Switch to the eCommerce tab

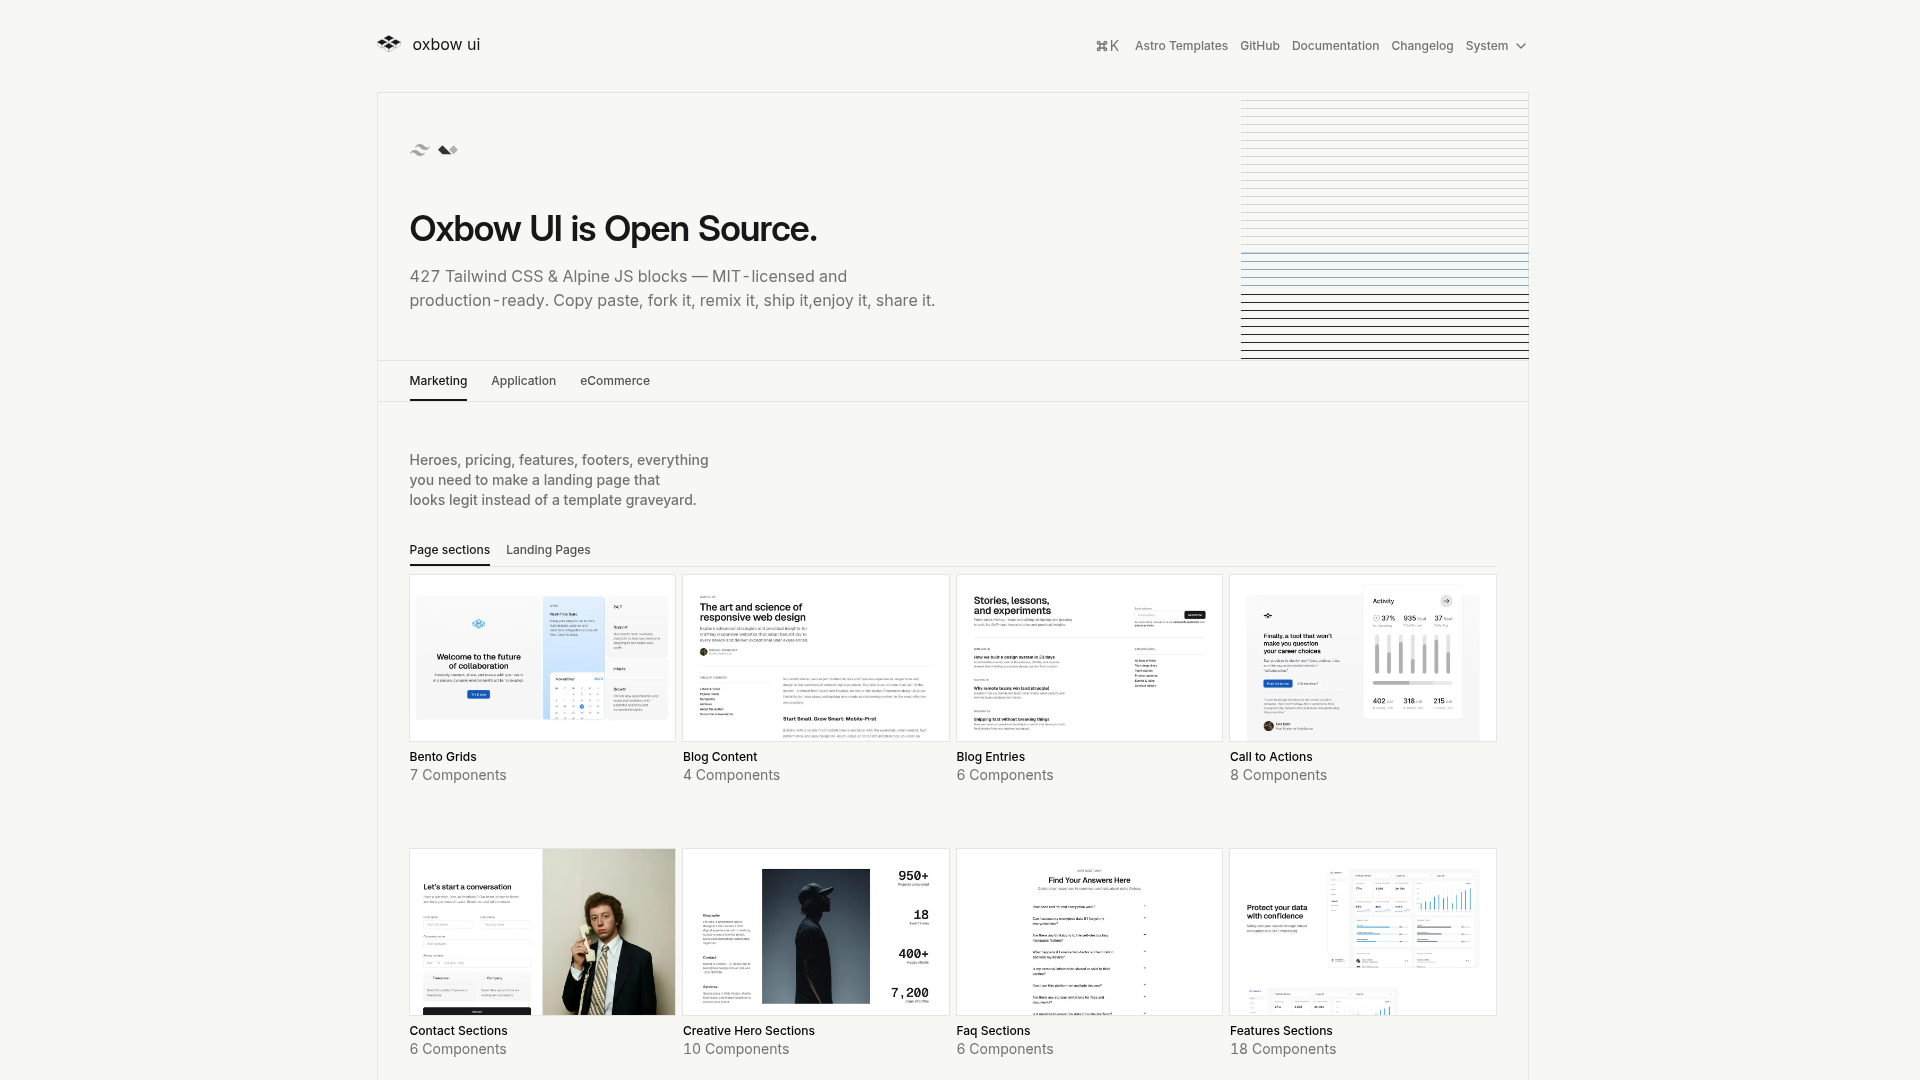pos(614,381)
